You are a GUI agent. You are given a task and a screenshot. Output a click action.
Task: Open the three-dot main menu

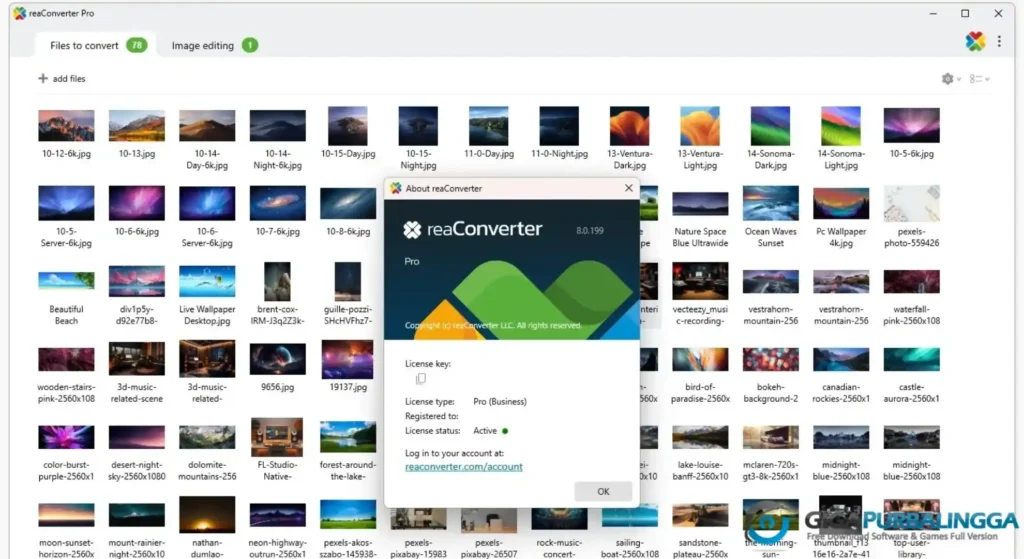pyautogui.click(x=999, y=41)
